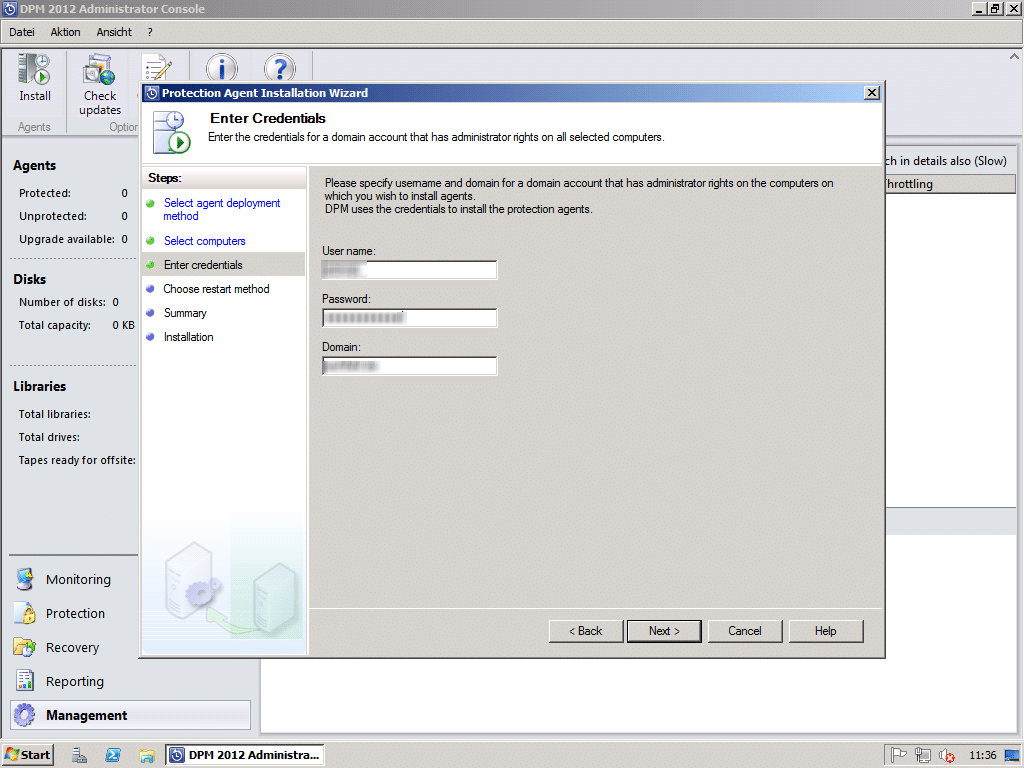Switch to Protection workspace label

point(75,613)
